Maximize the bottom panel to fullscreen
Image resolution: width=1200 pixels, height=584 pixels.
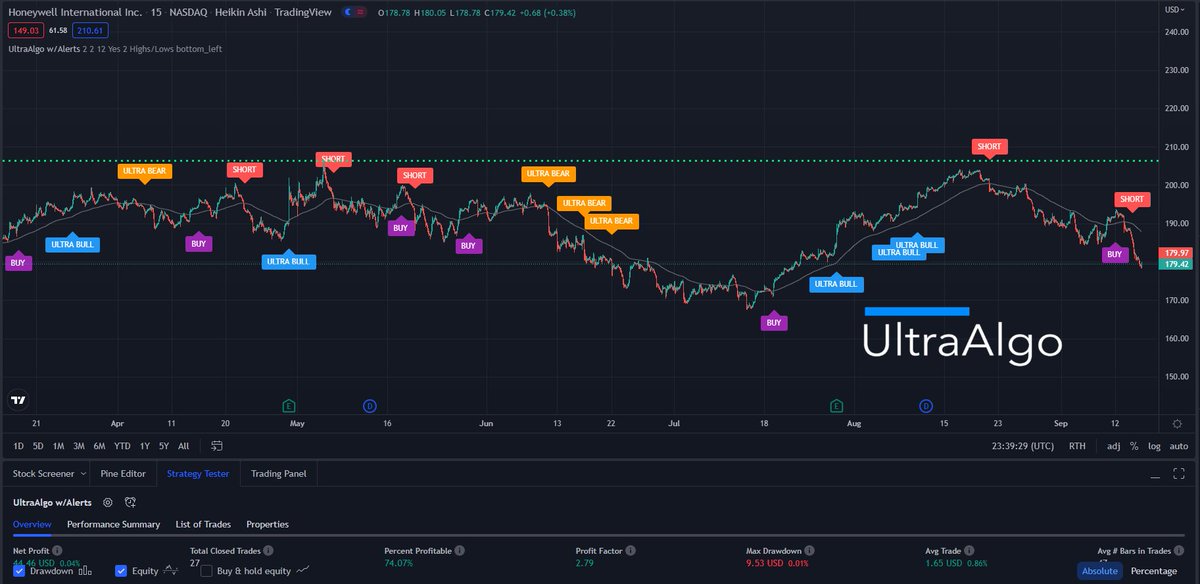[1179, 474]
